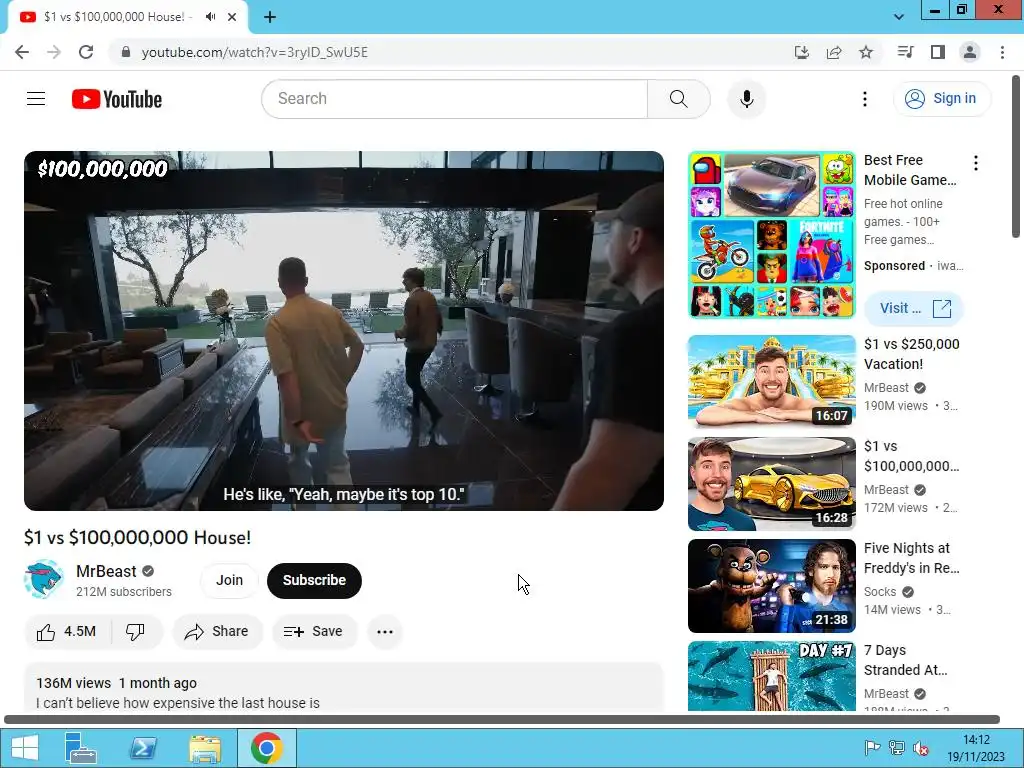Open YouTube settings three-dot menu
Screen dimensions: 1024x768
pyautogui.click(x=865, y=99)
